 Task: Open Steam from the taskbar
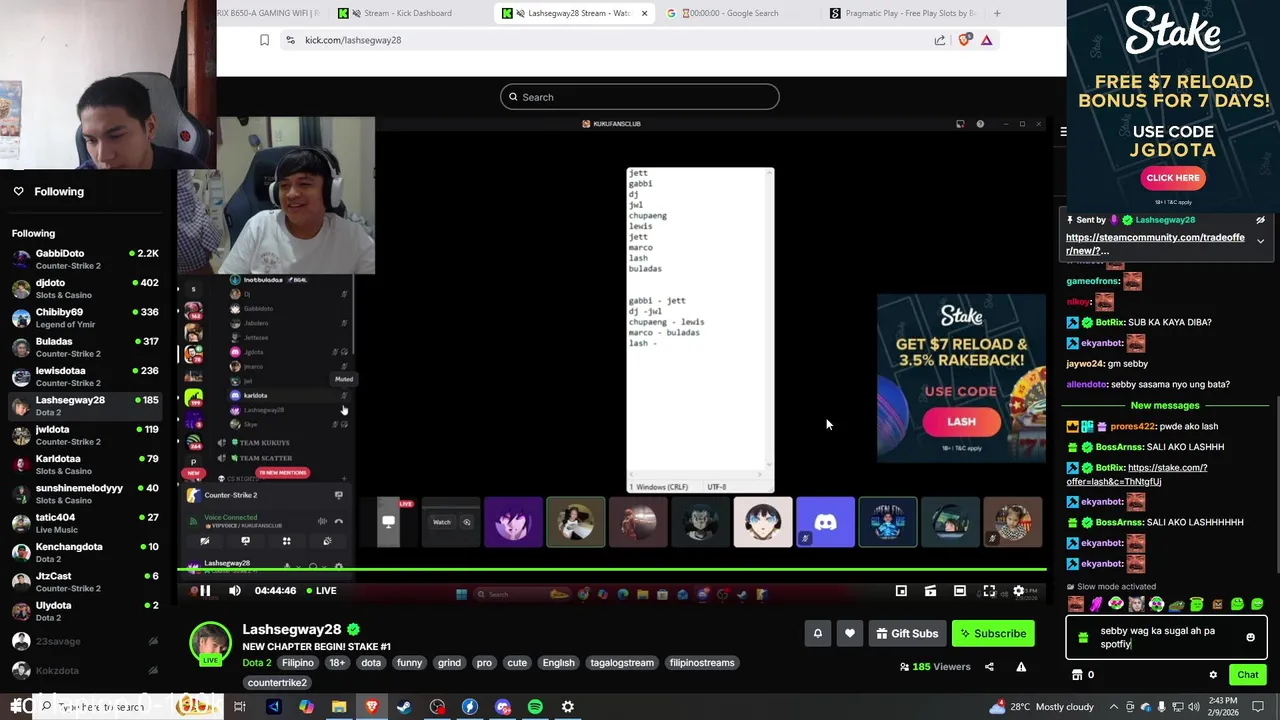[x=404, y=707]
